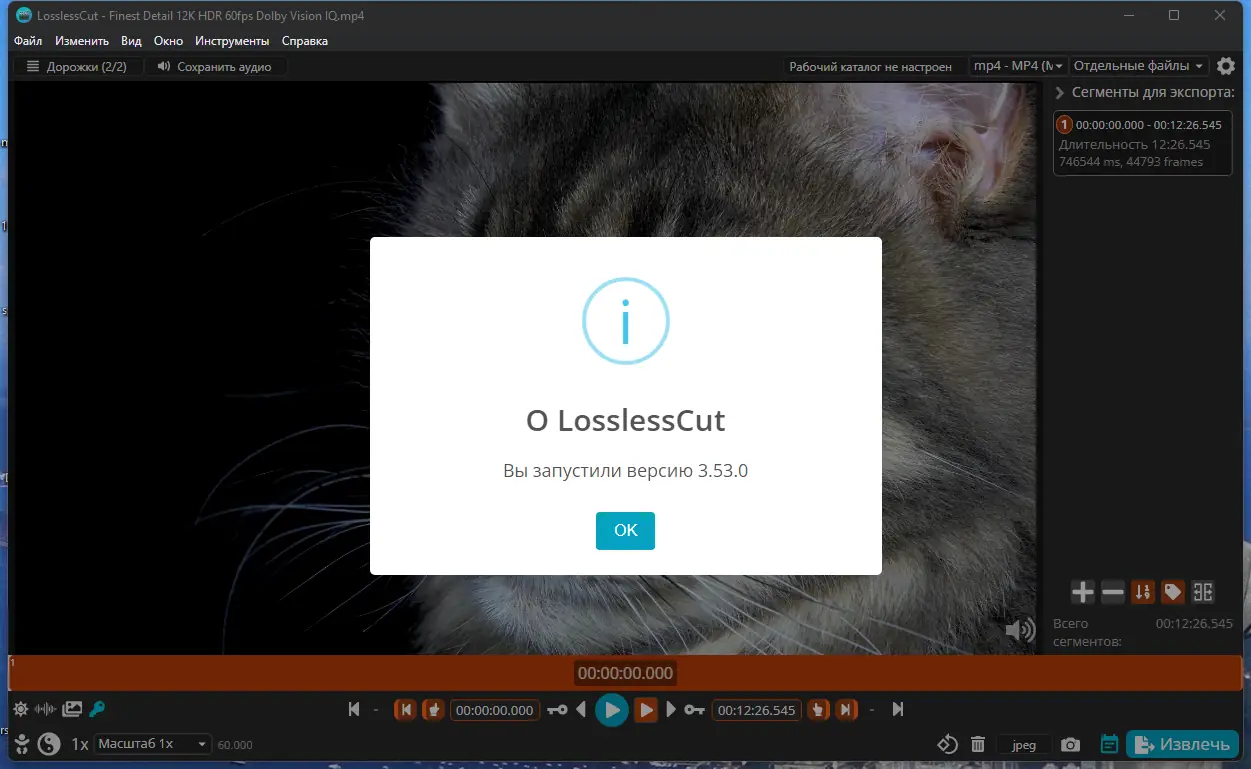Image resolution: width=1251 pixels, height=769 pixels.
Task: Click the end time 00:12:26.545 field
Action: (757, 710)
